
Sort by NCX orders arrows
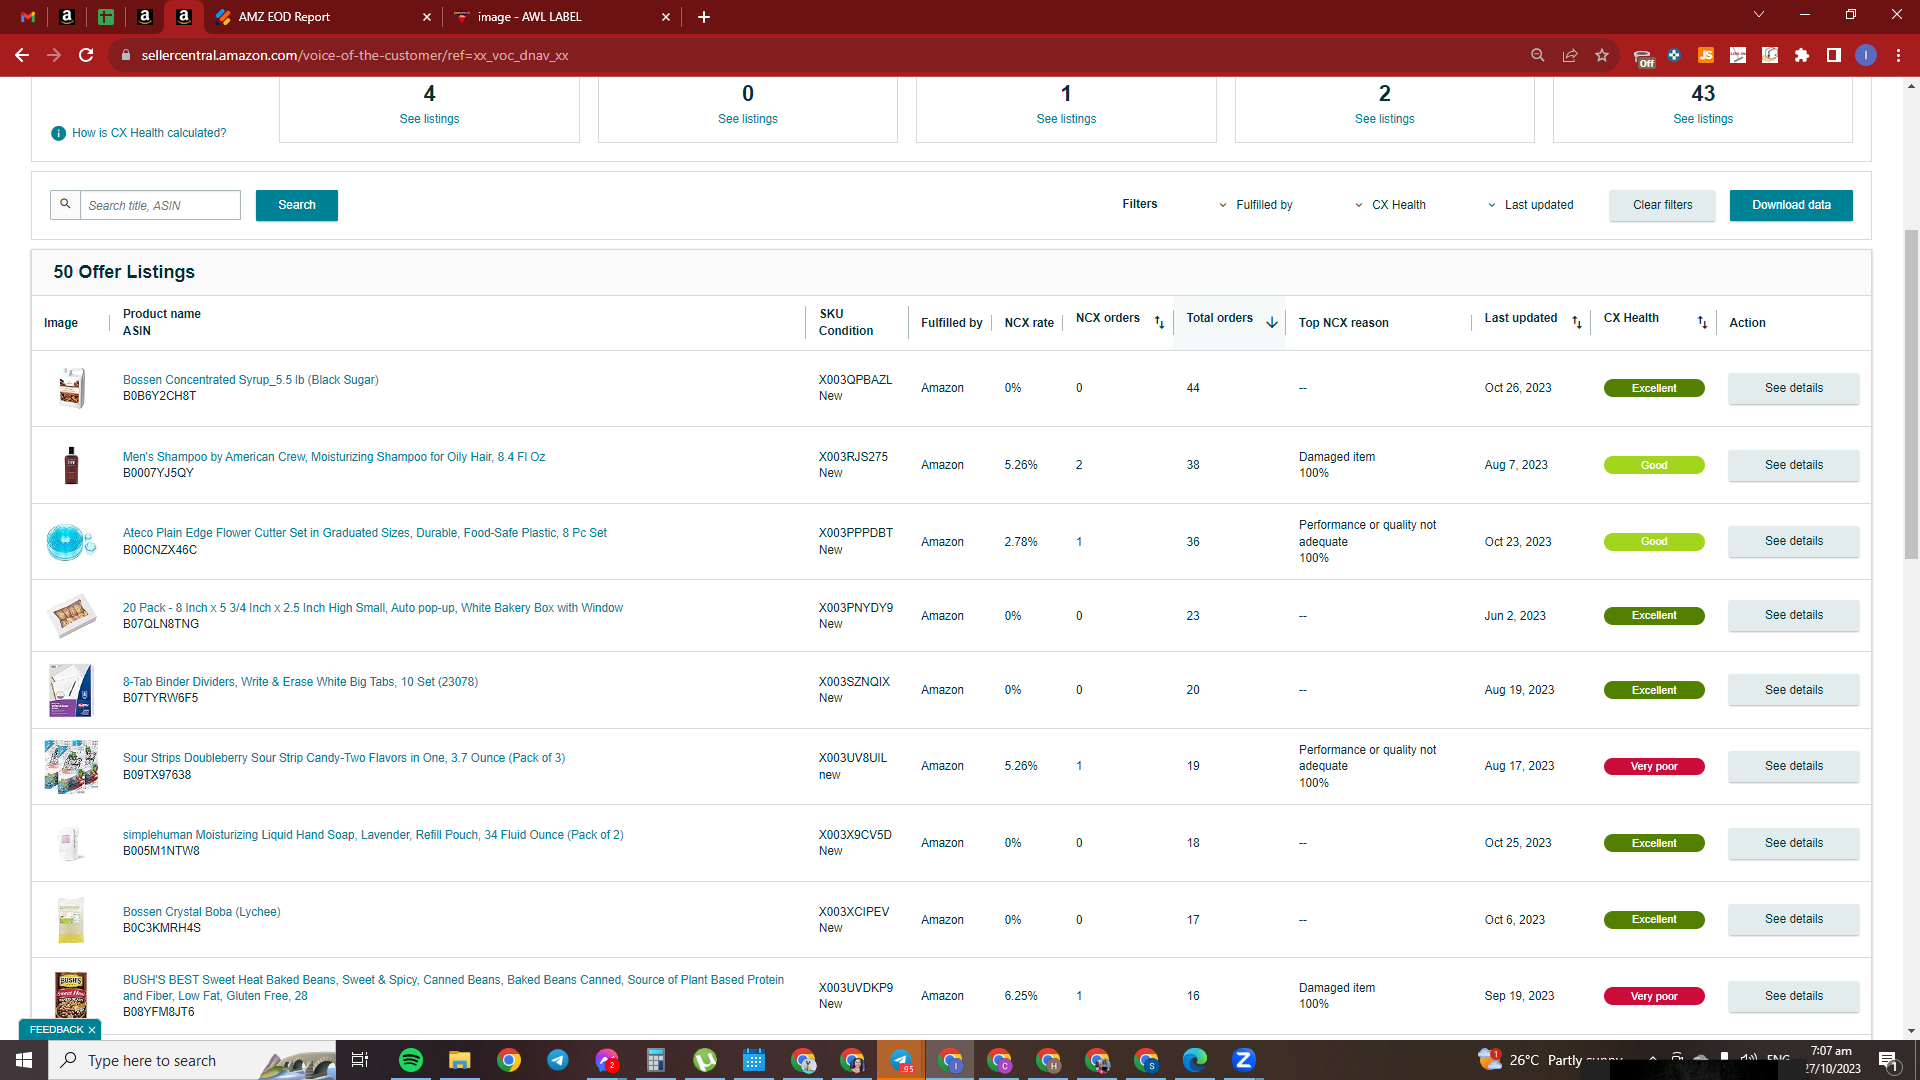click(x=1159, y=322)
